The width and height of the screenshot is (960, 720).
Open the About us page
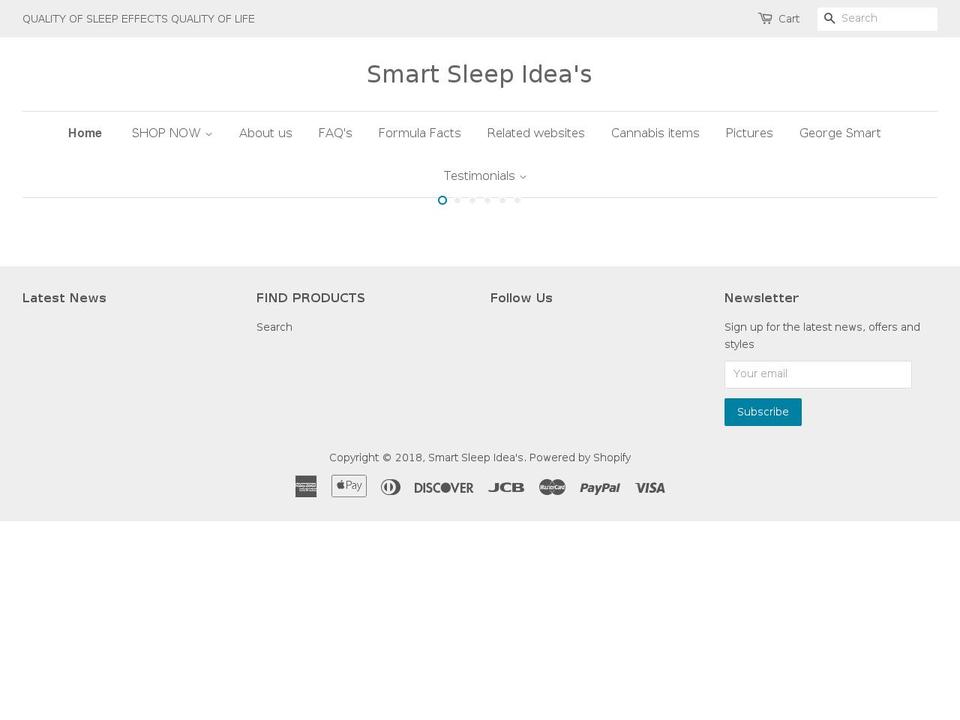266,133
